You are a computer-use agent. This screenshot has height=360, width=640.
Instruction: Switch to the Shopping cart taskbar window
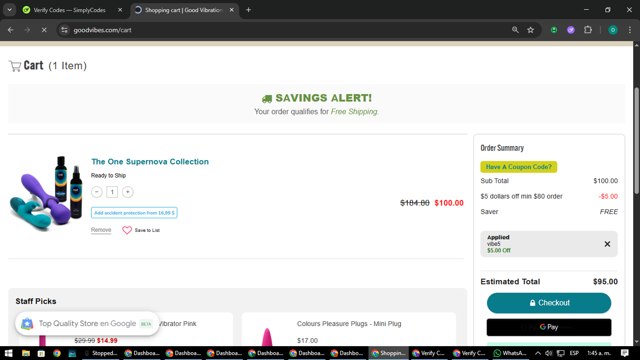388,353
